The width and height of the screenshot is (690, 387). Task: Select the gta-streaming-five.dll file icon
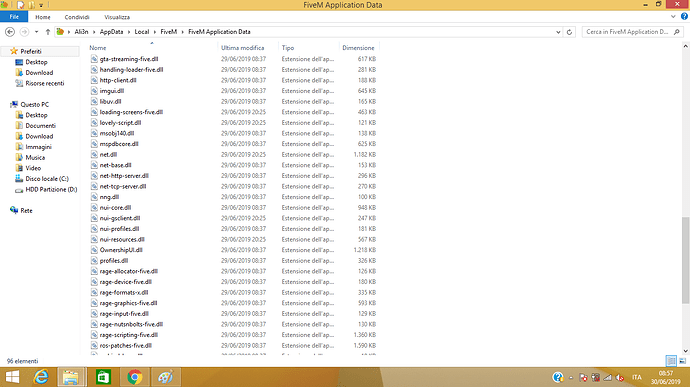click(94, 59)
